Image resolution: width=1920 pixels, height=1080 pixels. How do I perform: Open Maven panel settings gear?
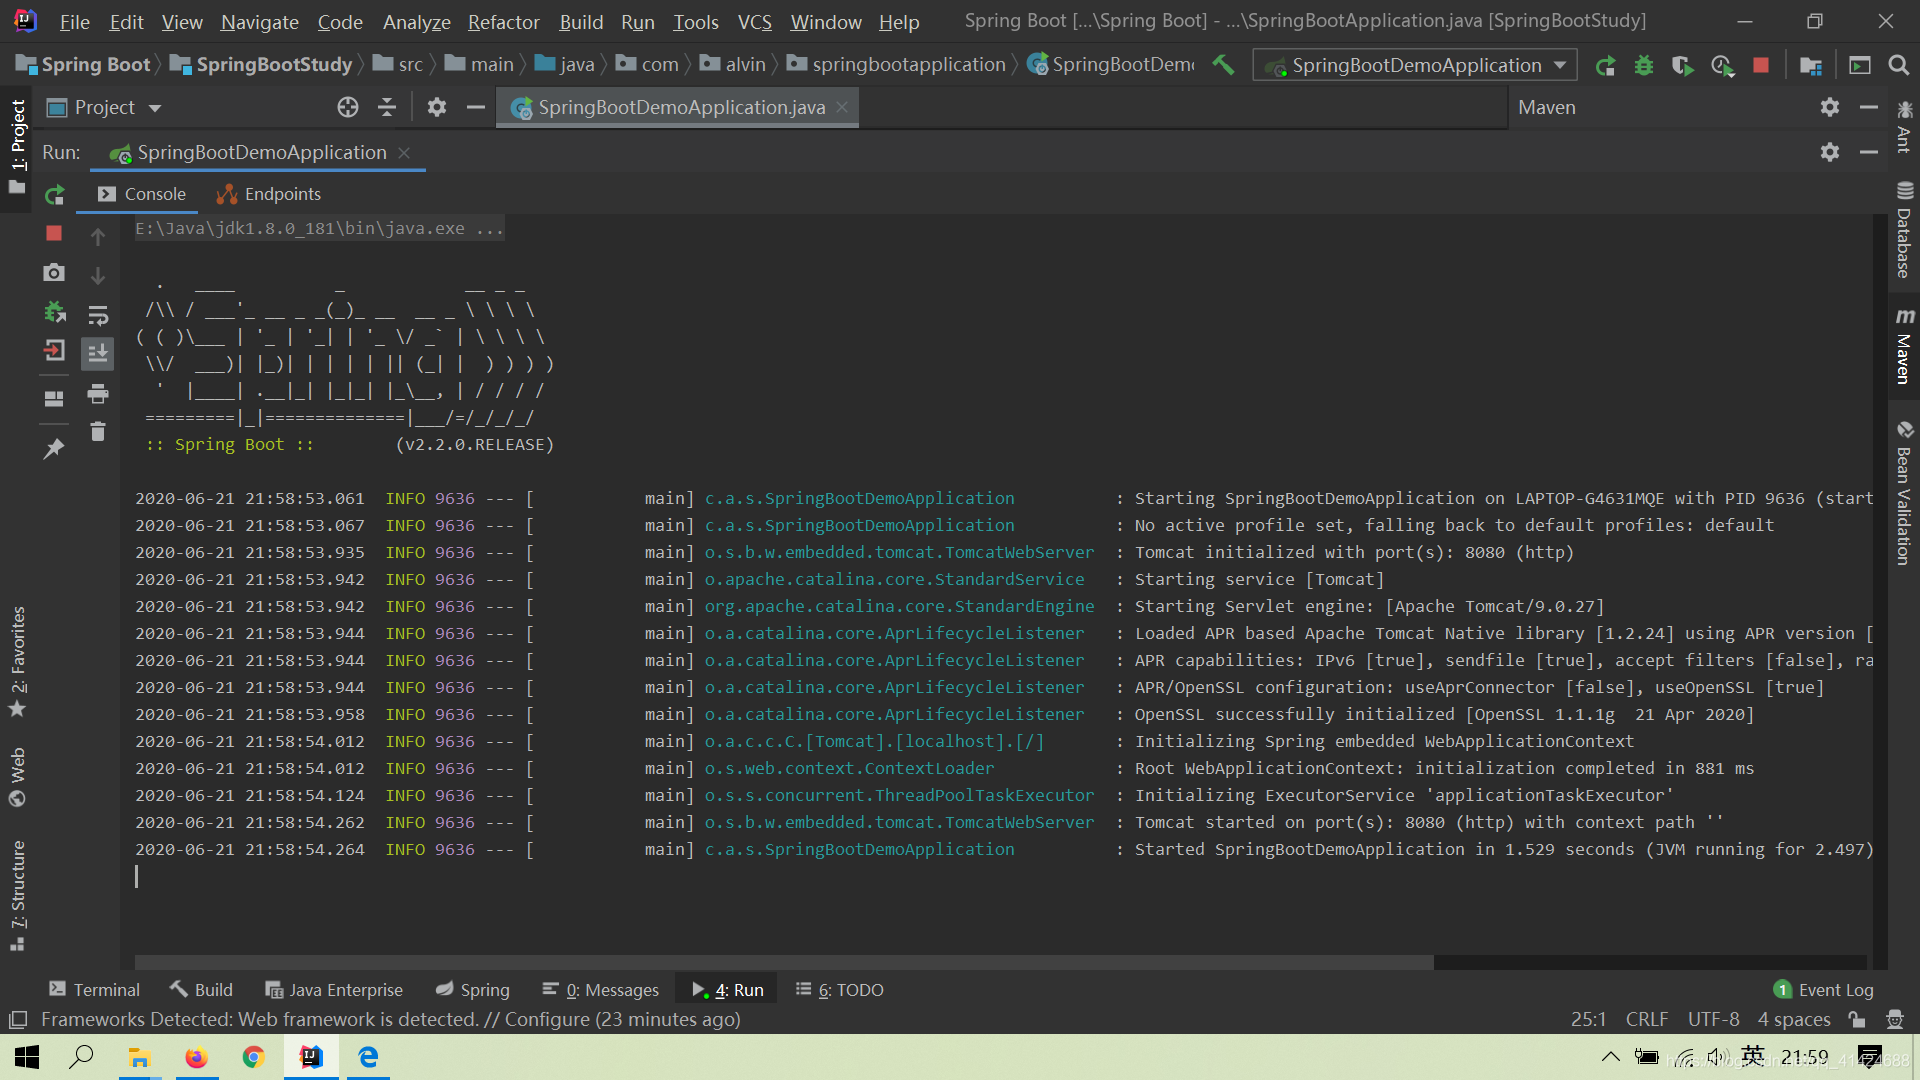(x=1829, y=107)
